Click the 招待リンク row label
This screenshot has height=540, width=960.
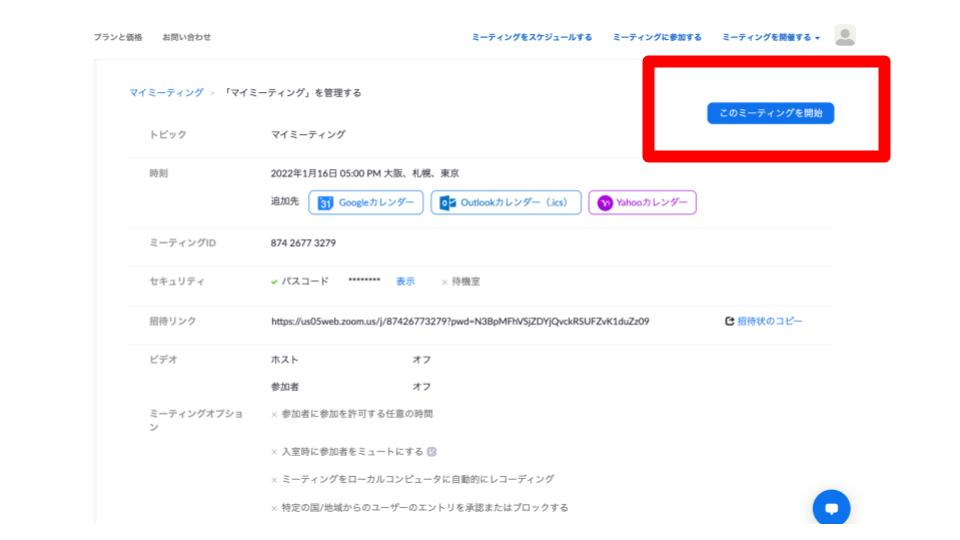click(x=173, y=321)
